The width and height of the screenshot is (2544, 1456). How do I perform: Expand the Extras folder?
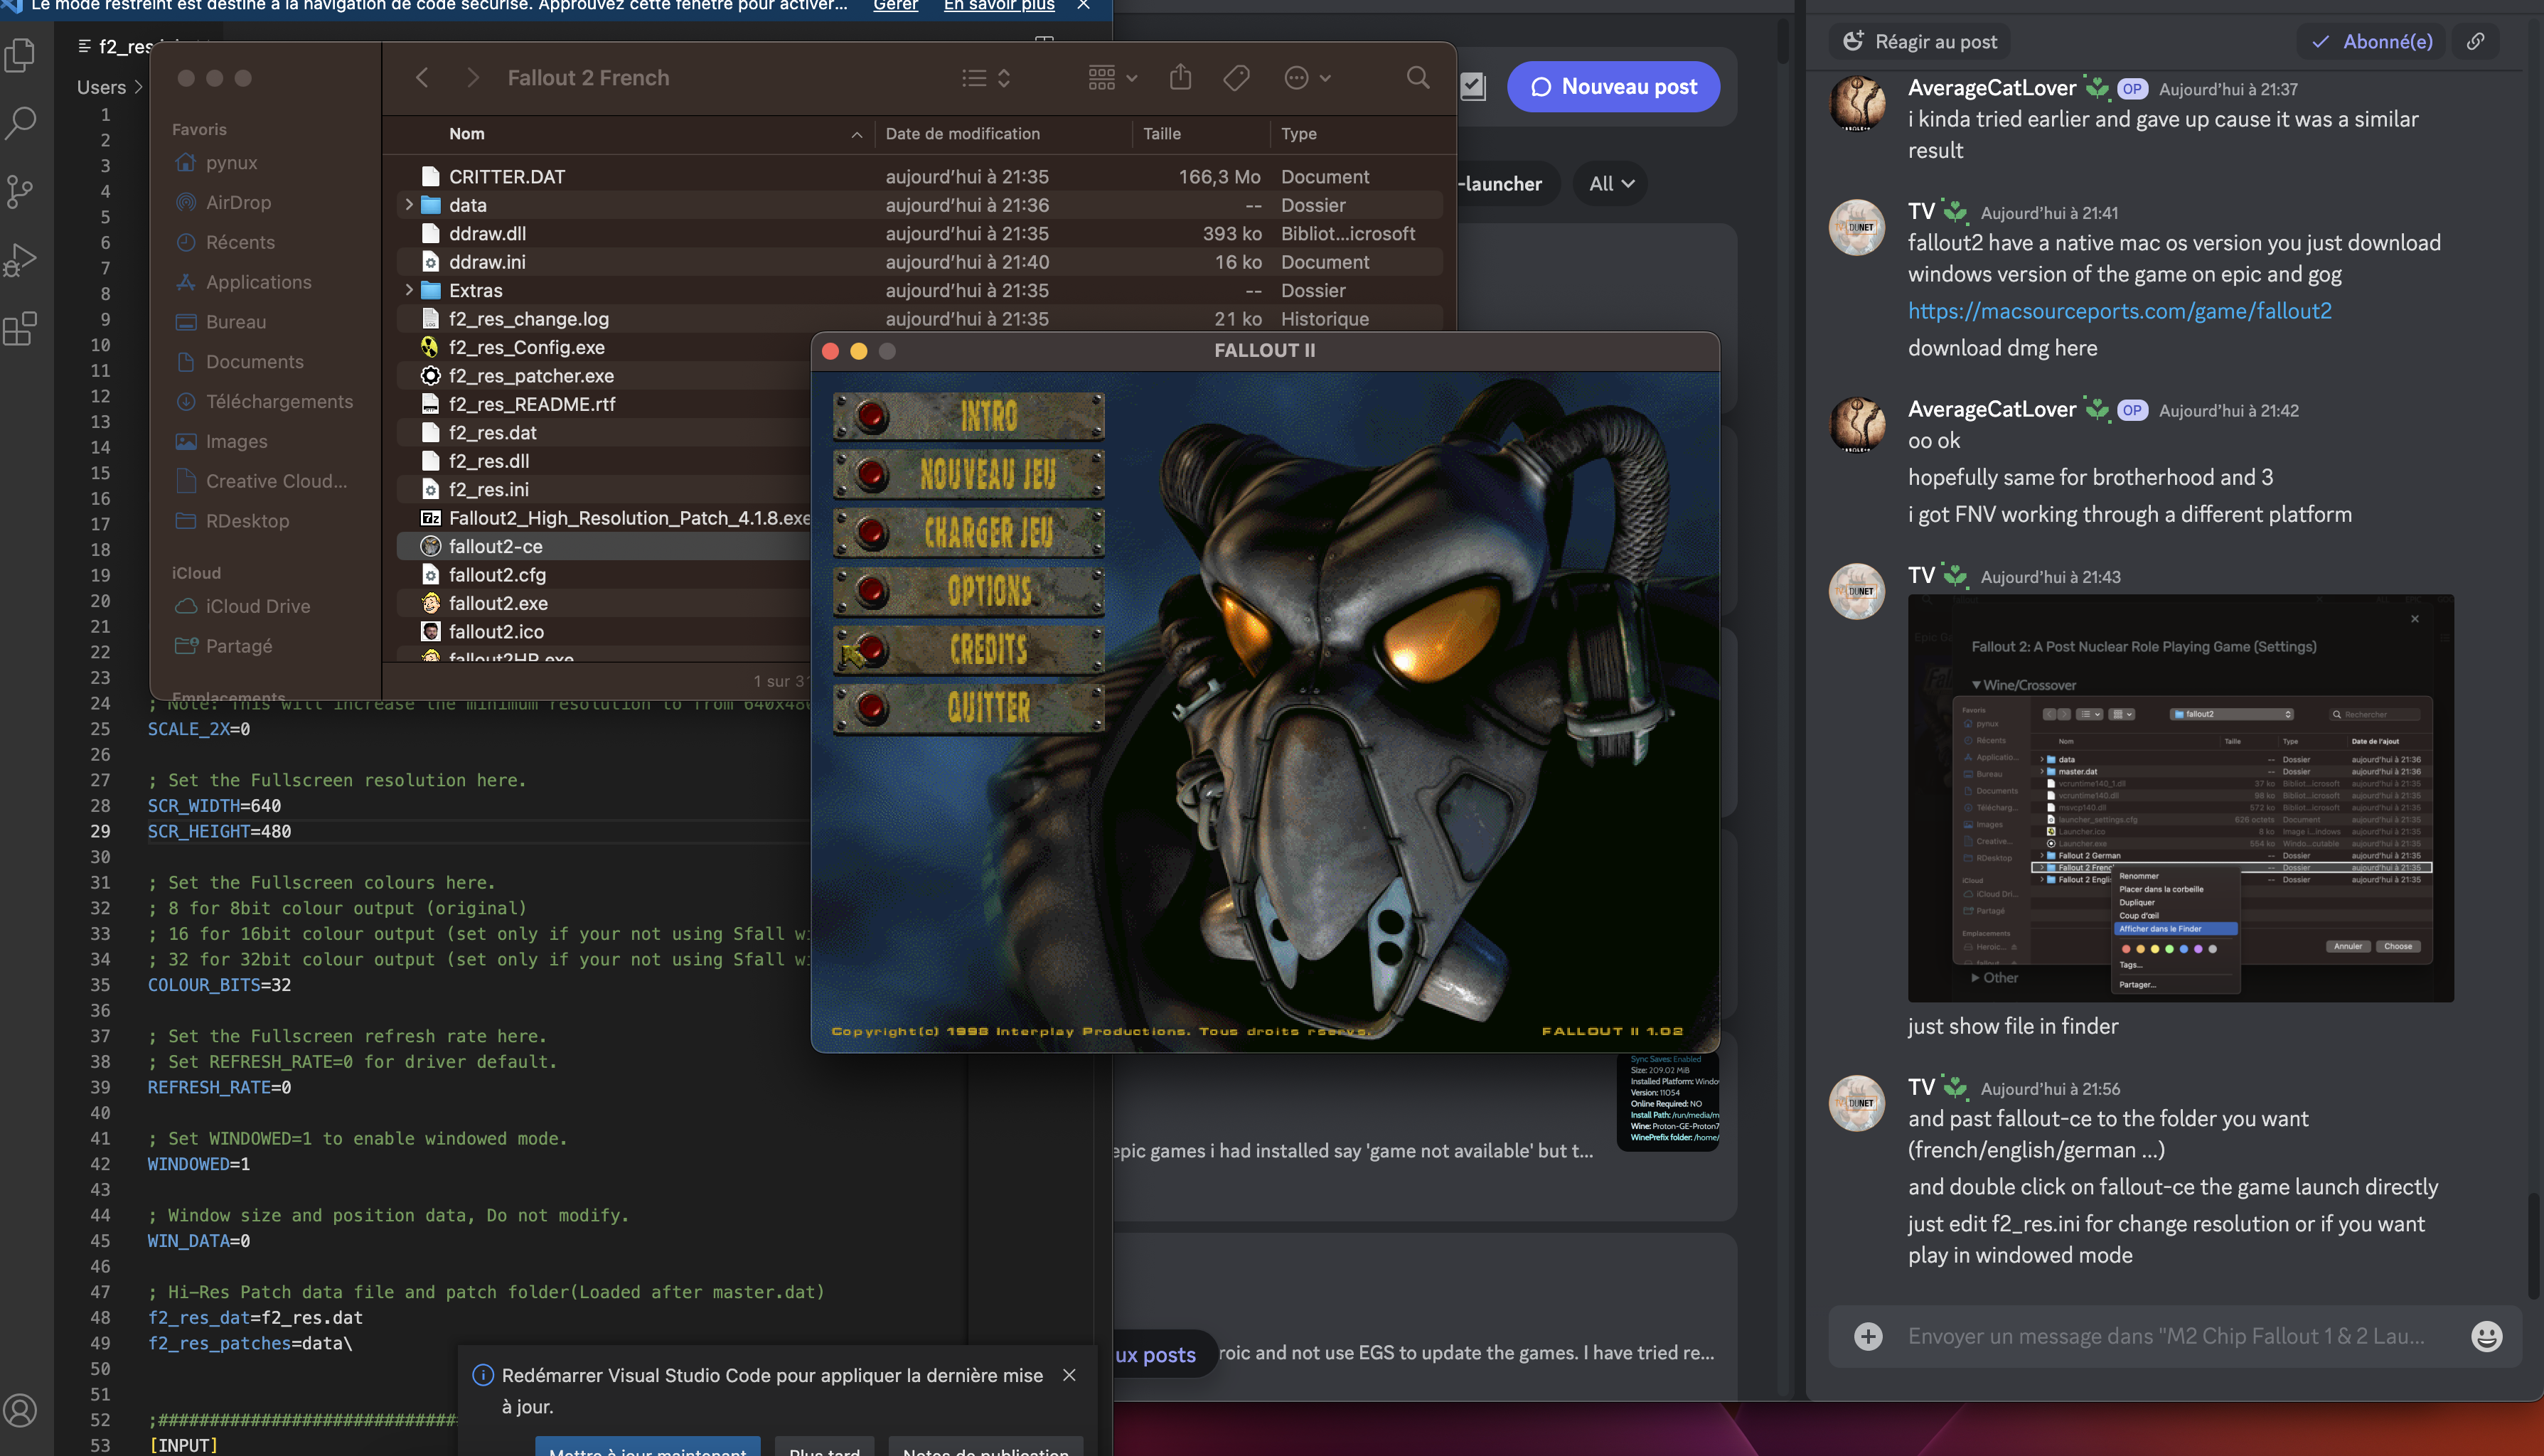409,290
